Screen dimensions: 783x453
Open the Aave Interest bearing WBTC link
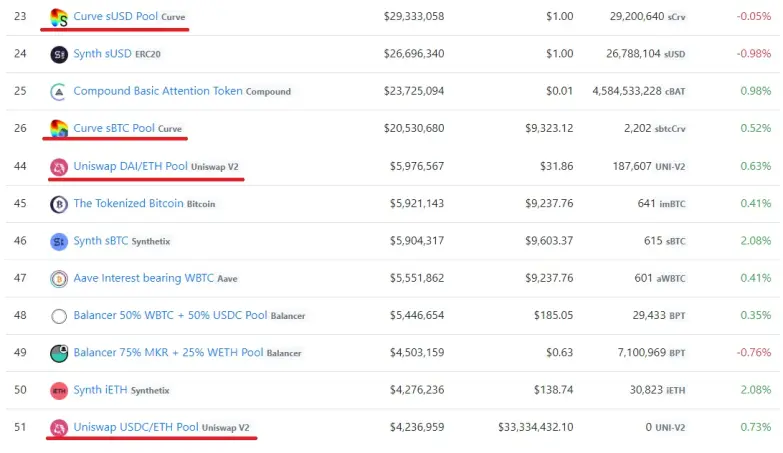click(143, 278)
